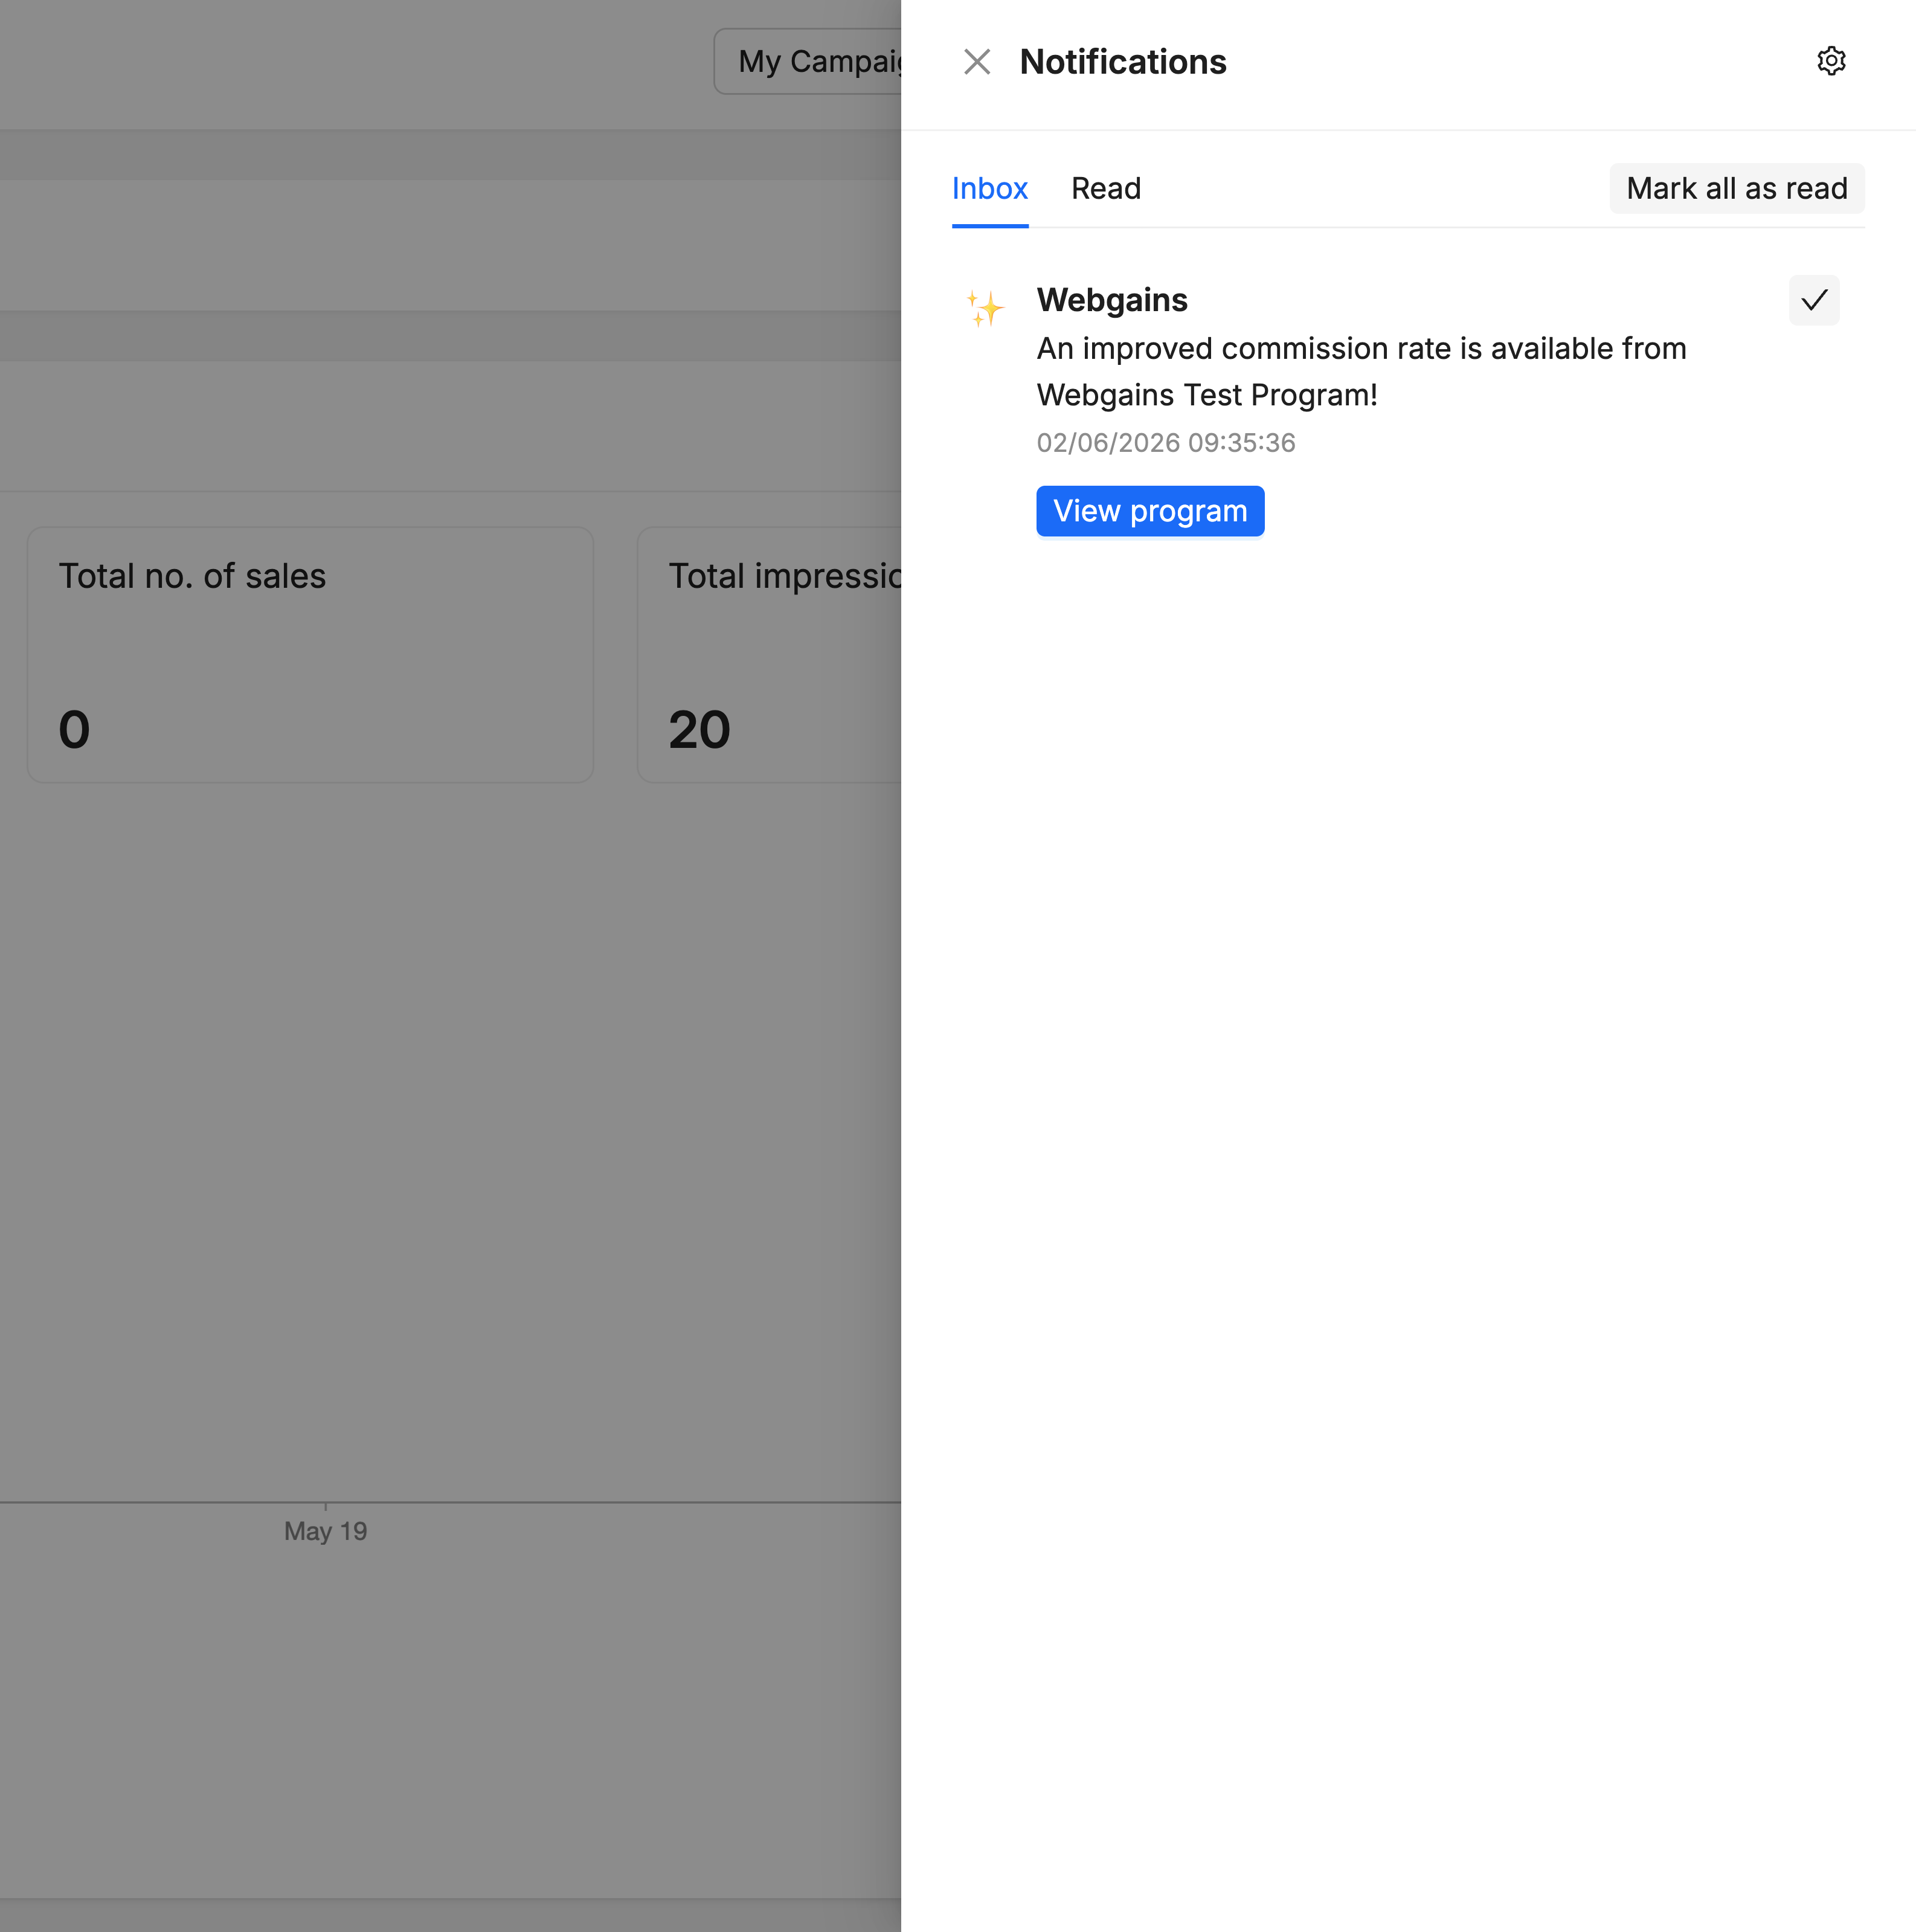Click the Mark all as read button
The height and width of the screenshot is (1932, 1916).
(1736, 188)
